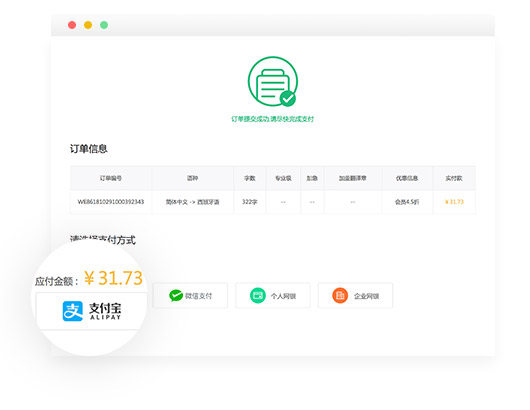Click the green WeChat Pay icon
This screenshot has height=410, width=530.
pyautogui.click(x=176, y=295)
